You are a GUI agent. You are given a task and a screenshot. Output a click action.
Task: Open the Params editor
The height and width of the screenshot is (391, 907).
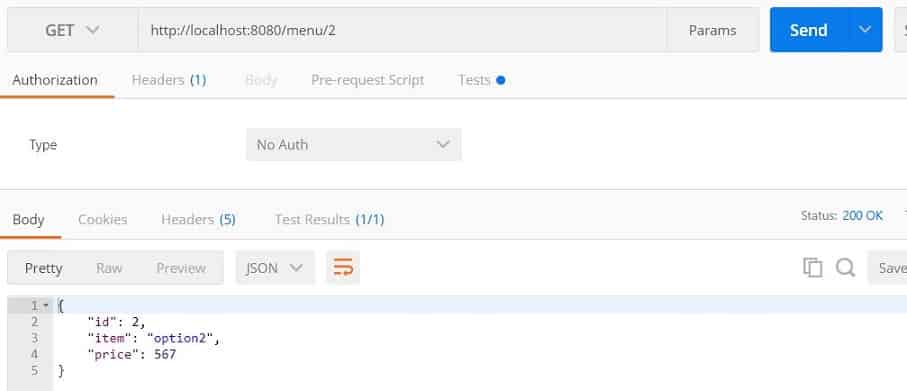(712, 30)
